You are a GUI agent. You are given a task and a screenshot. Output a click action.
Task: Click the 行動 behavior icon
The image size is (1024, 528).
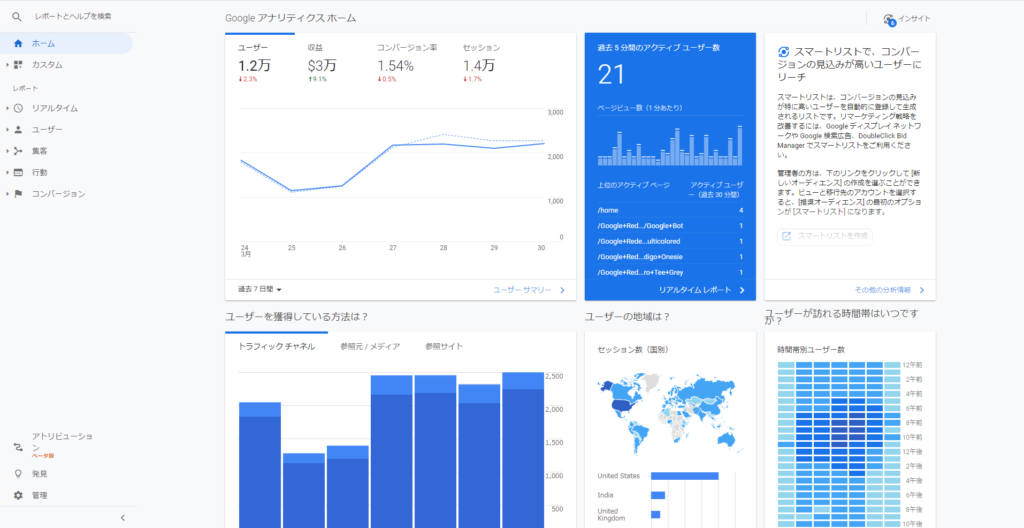click(x=18, y=173)
